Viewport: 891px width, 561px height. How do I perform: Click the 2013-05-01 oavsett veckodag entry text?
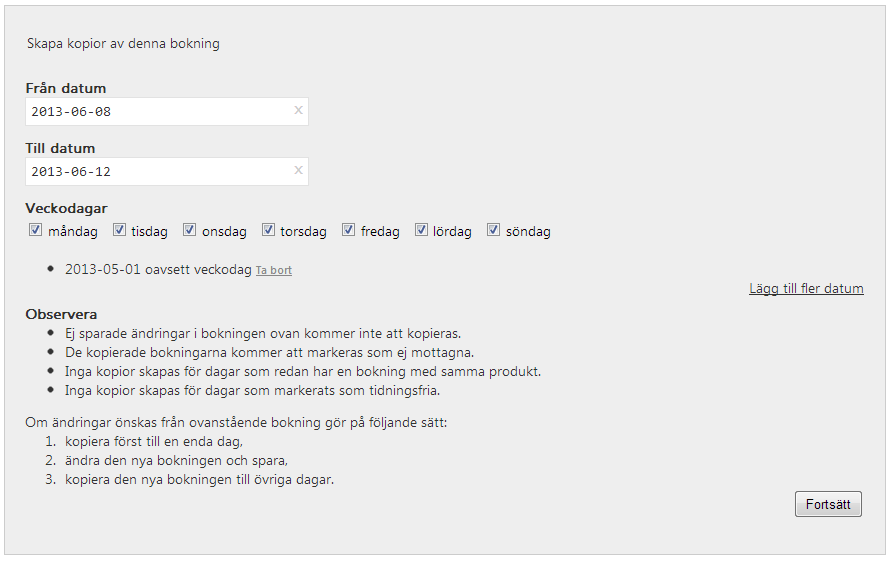(x=159, y=269)
